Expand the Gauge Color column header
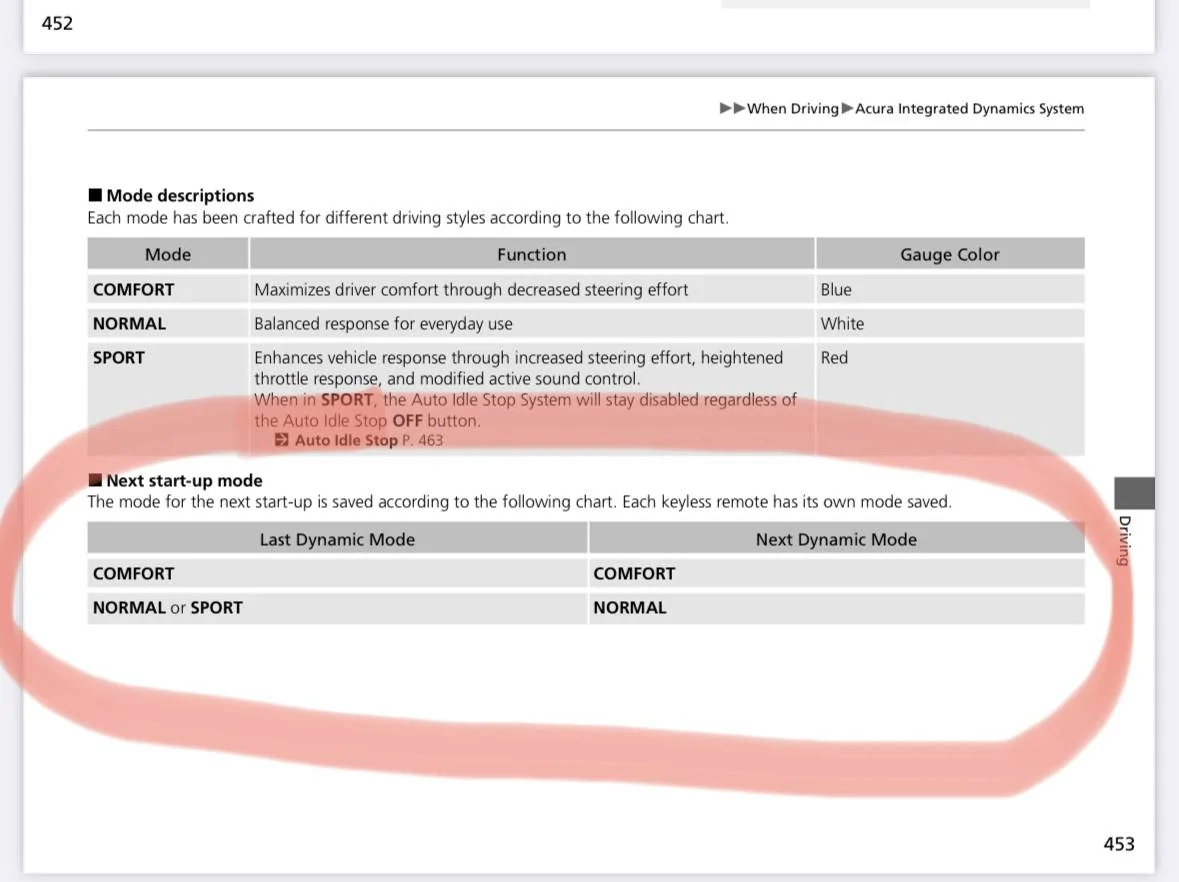This screenshot has width=1179, height=882. click(949, 254)
